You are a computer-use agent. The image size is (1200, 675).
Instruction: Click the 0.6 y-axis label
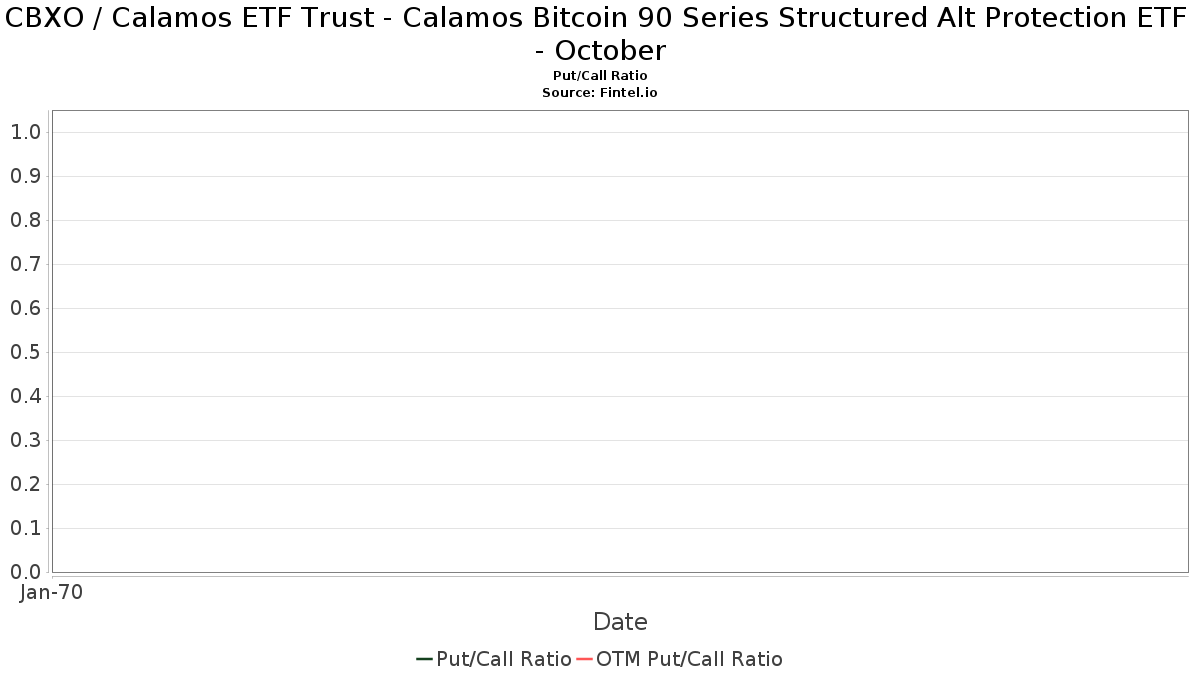(25, 308)
